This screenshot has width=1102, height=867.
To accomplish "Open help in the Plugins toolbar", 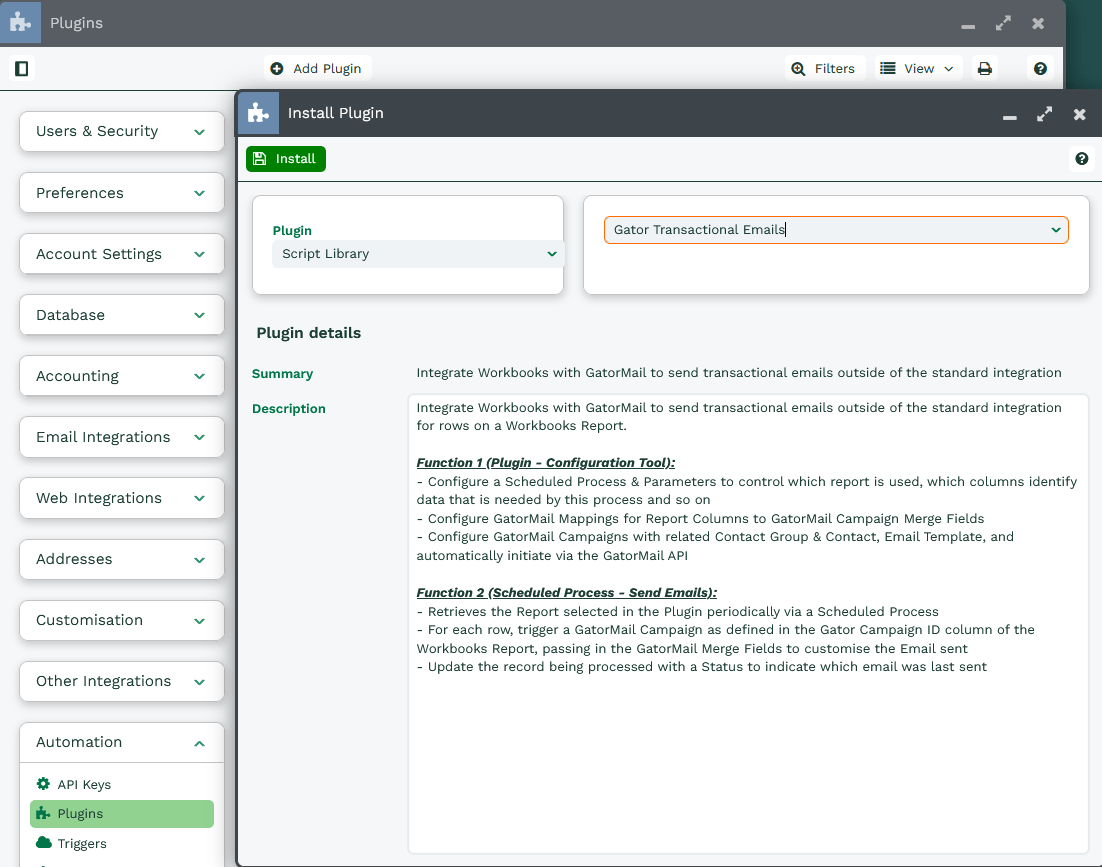I will (1040, 68).
